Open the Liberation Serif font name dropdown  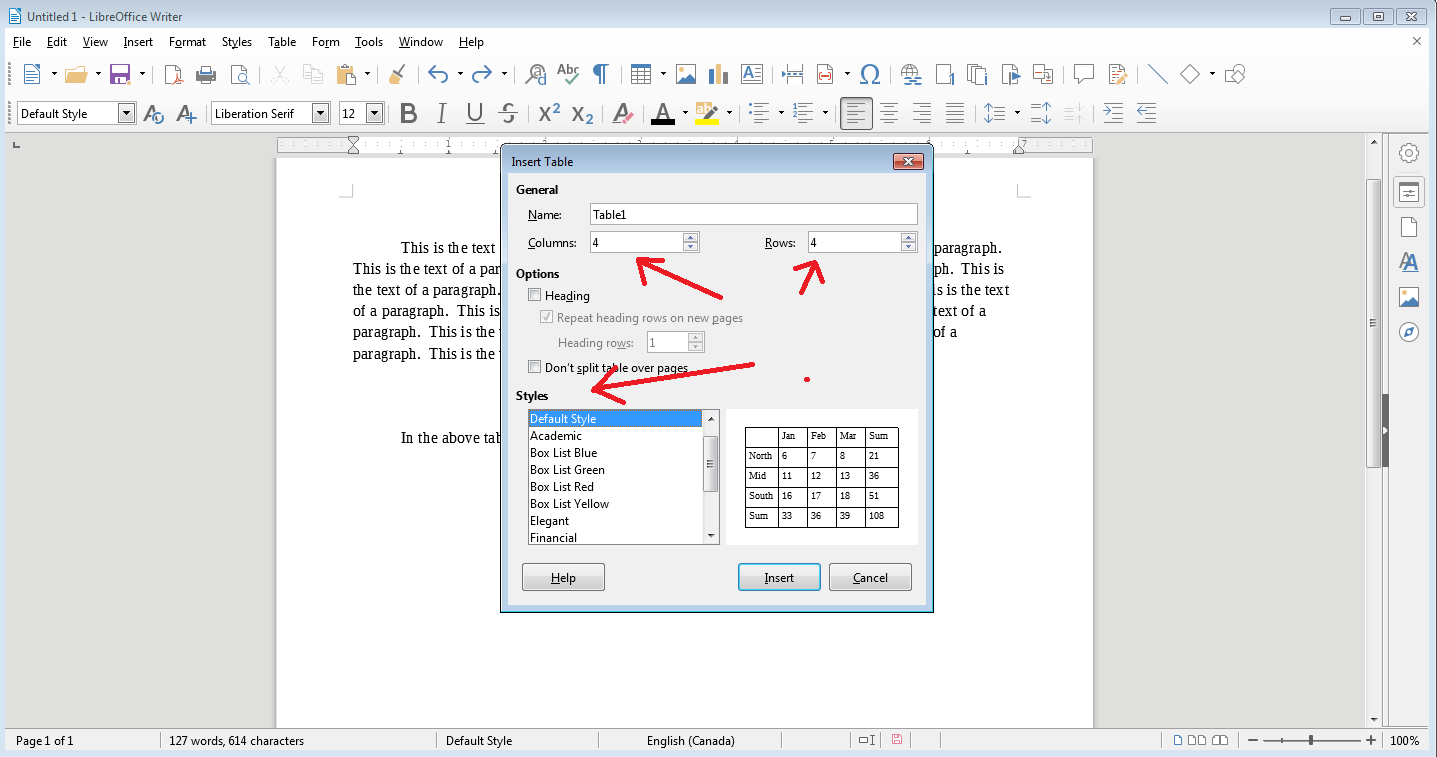[320, 114]
